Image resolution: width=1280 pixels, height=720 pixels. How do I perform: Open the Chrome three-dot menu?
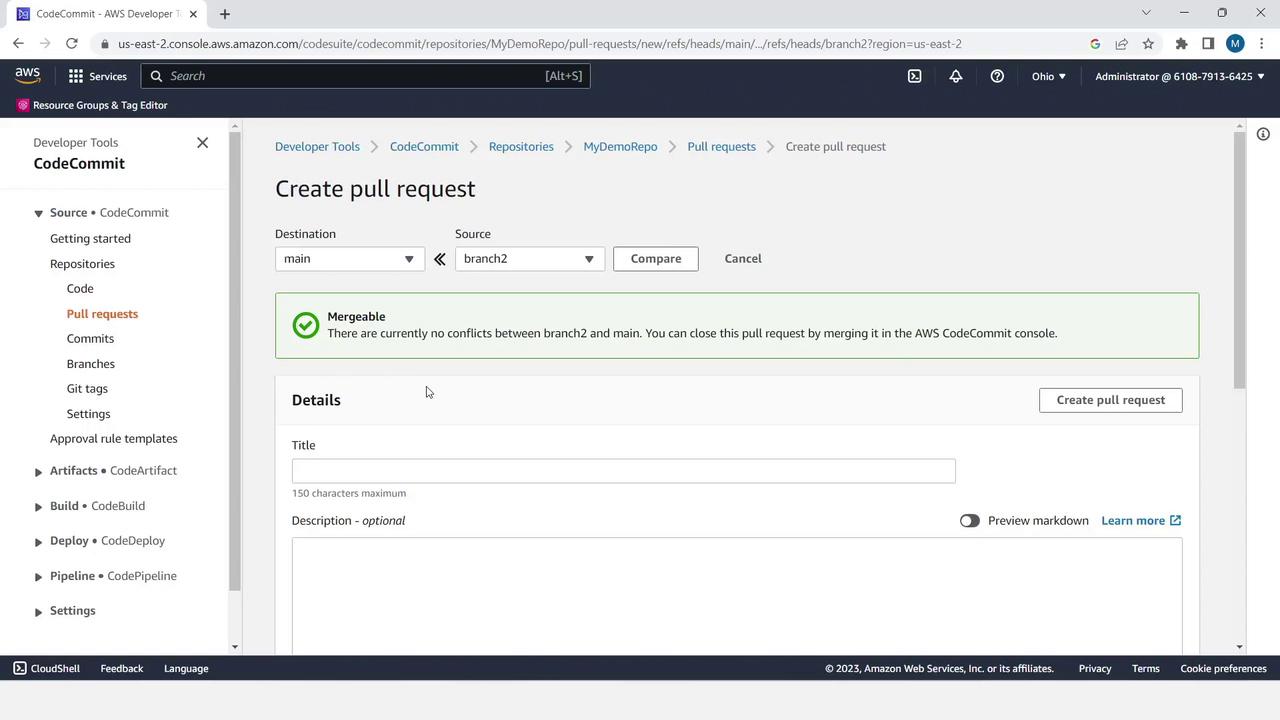[x=1262, y=44]
